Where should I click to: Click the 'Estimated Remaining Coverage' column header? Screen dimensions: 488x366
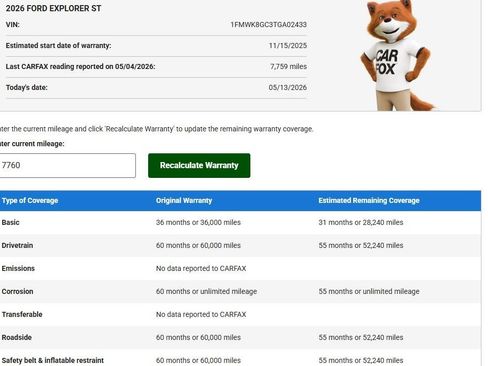click(369, 201)
